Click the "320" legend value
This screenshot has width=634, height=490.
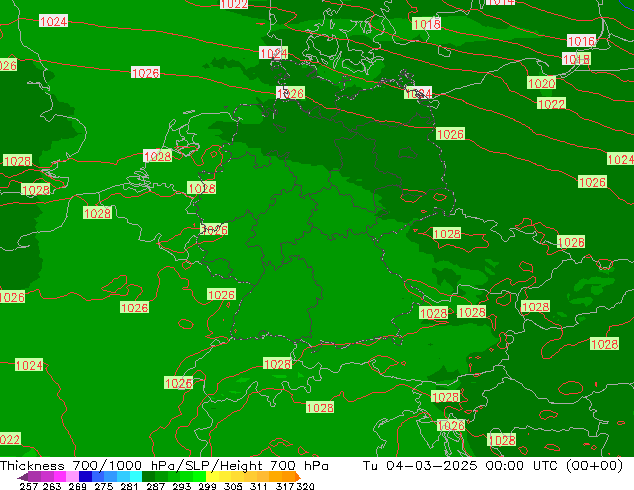tap(305, 486)
